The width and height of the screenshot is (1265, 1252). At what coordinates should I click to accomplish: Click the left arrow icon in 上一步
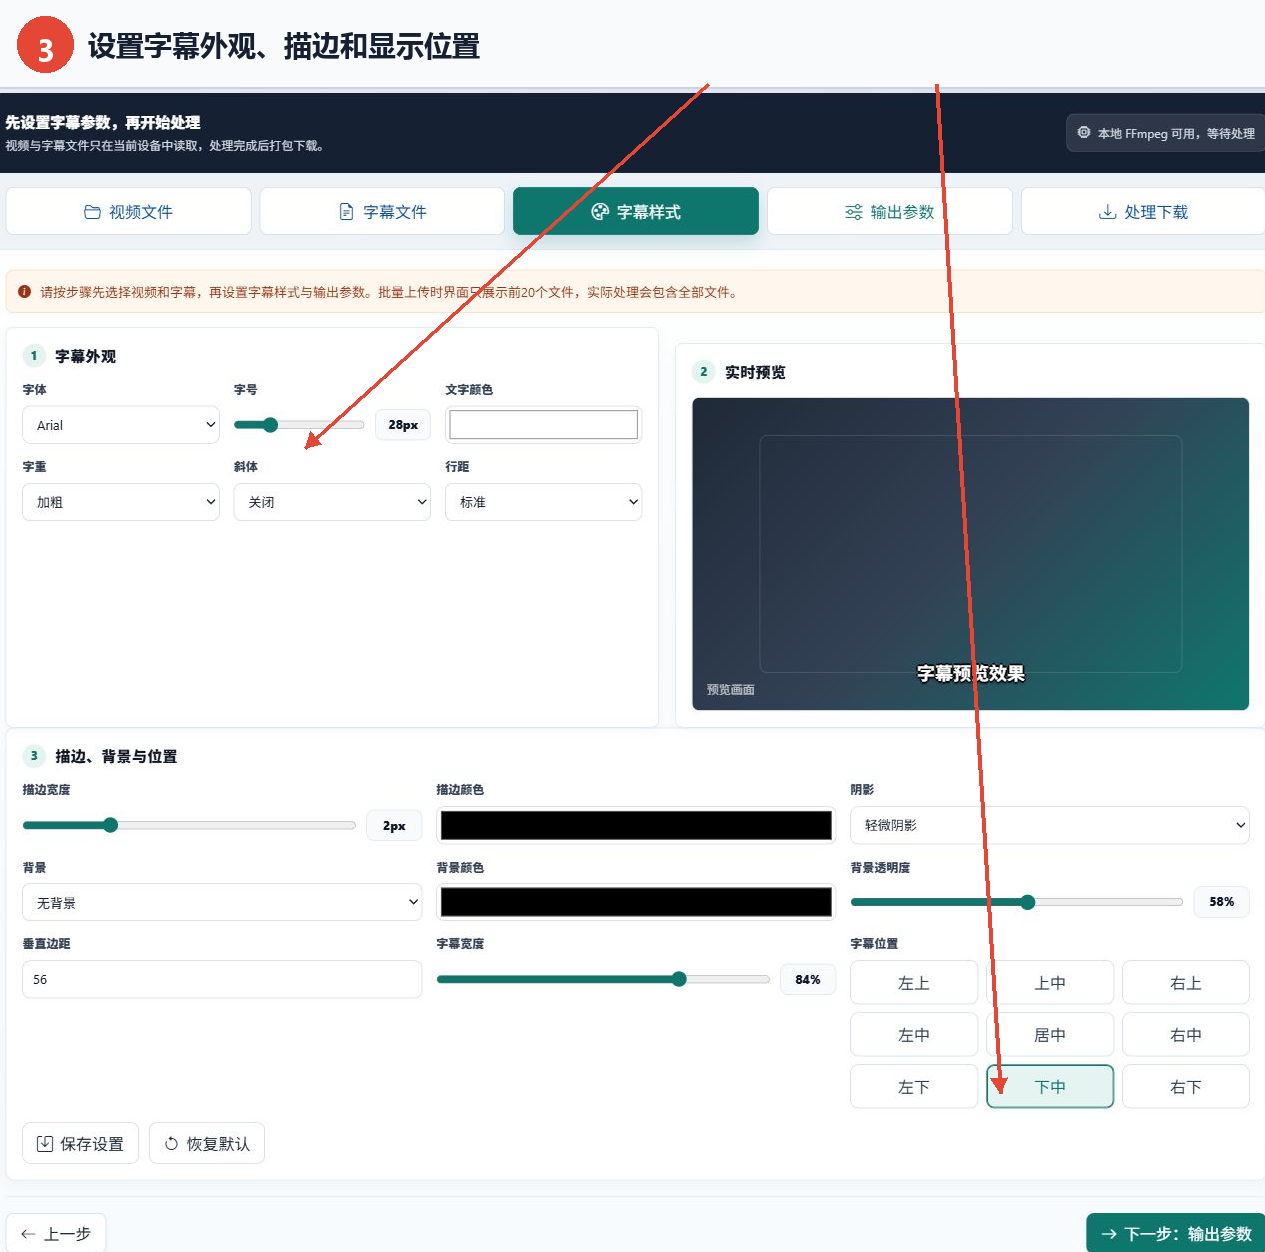coord(28,1234)
